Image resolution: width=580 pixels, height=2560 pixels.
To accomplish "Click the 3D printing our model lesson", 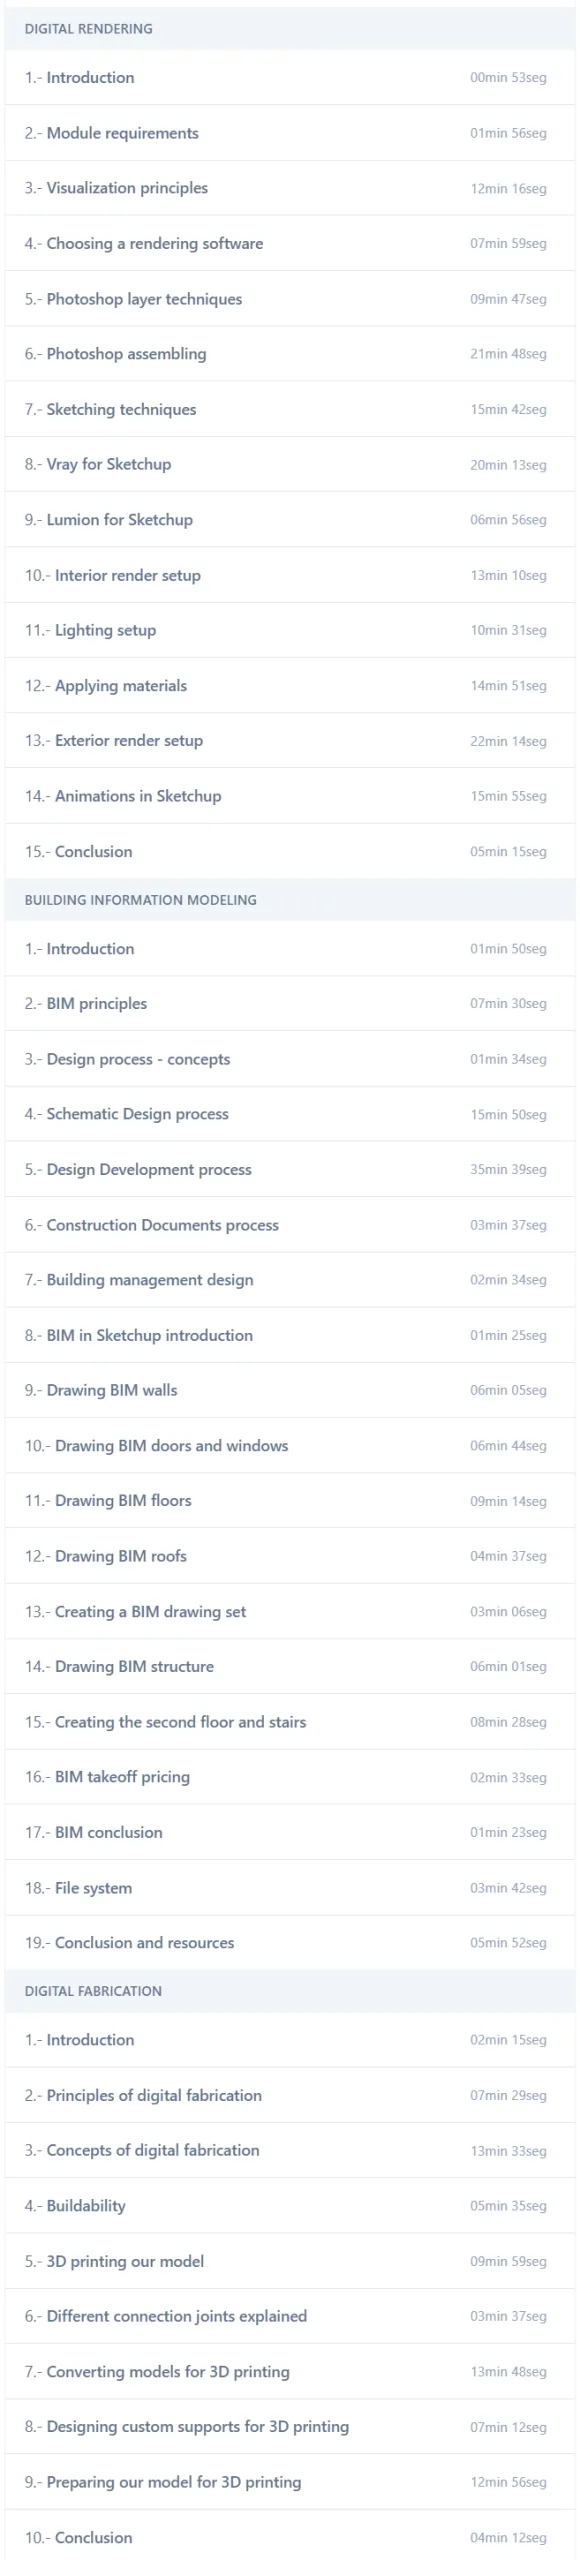I will point(290,2261).
